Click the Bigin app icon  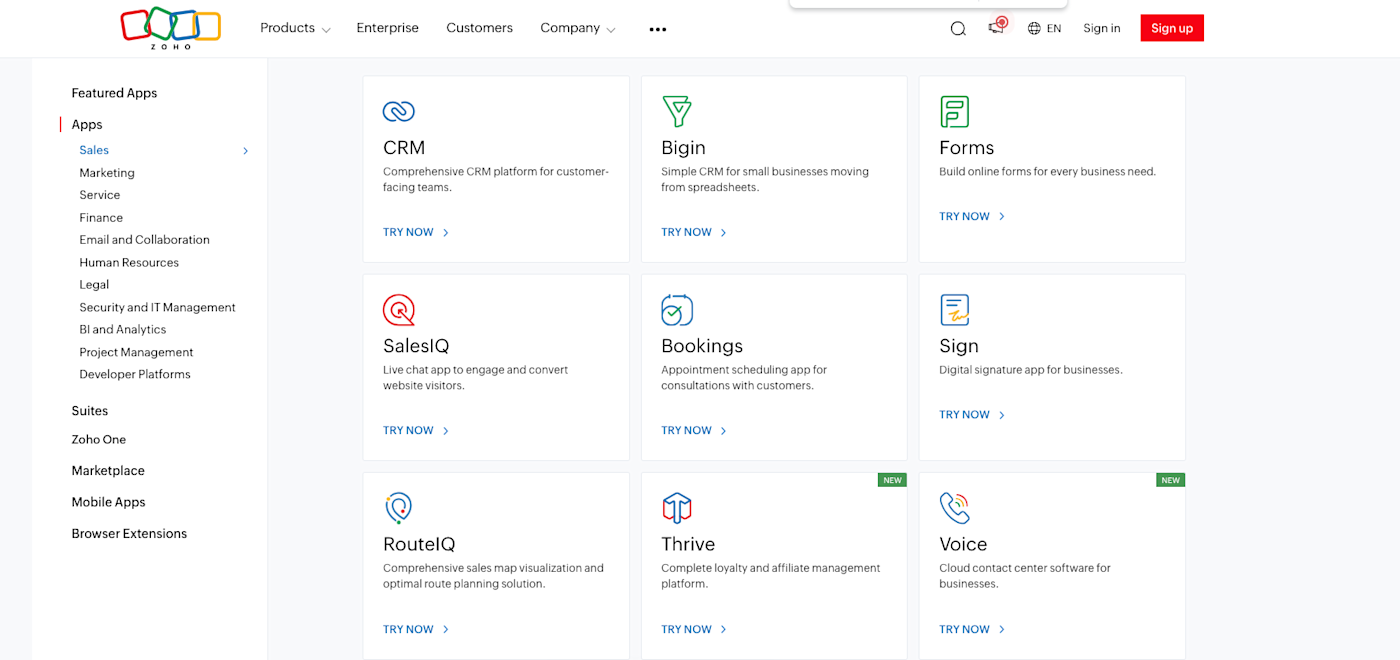coord(677,111)
